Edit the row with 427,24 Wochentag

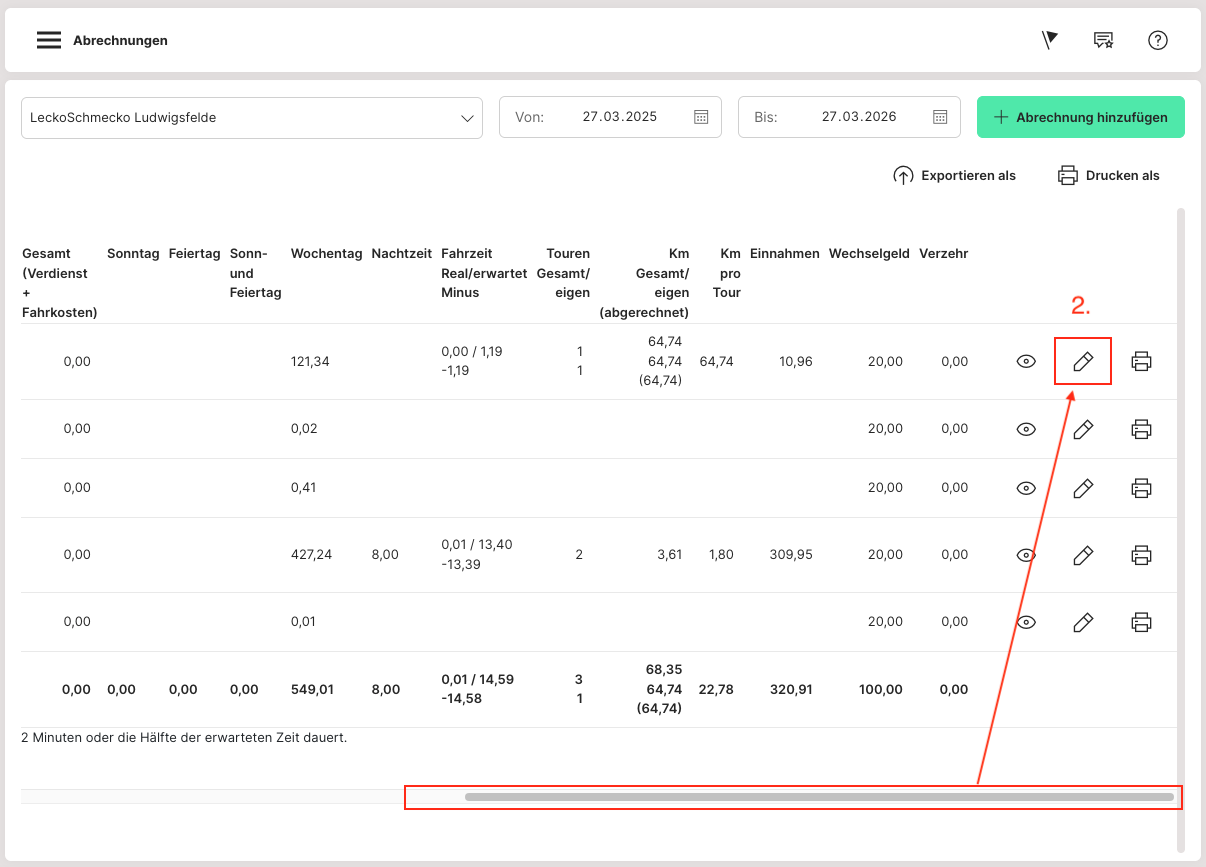[x=1083, y=555]
